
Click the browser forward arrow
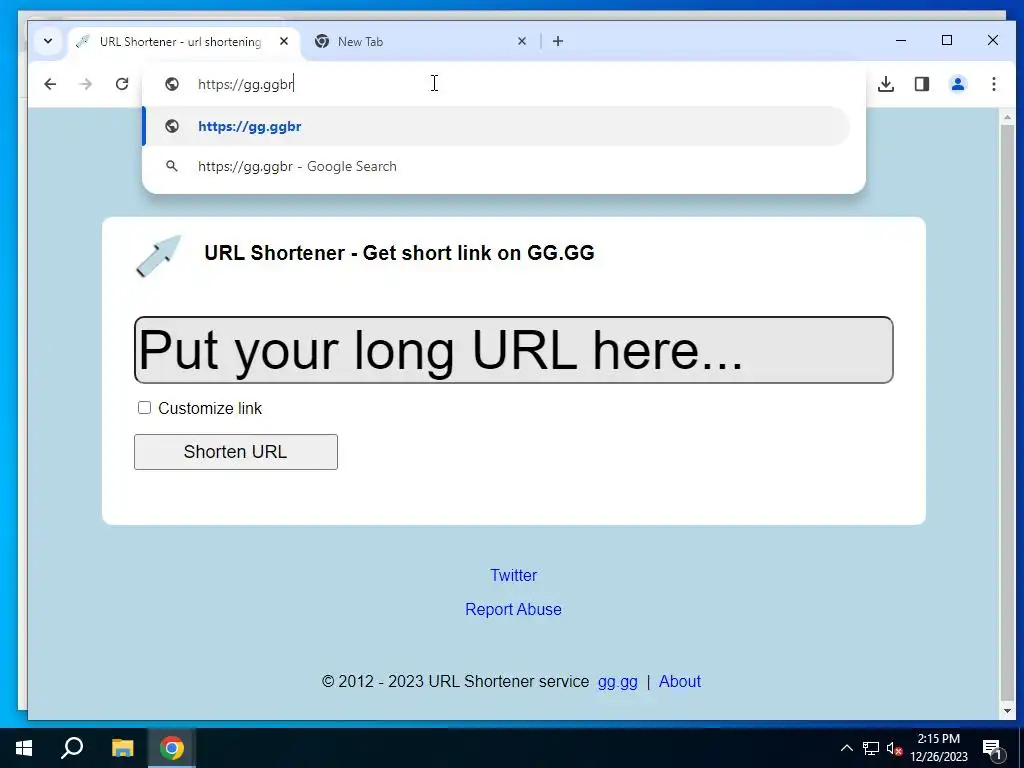[x=86, y=84]
